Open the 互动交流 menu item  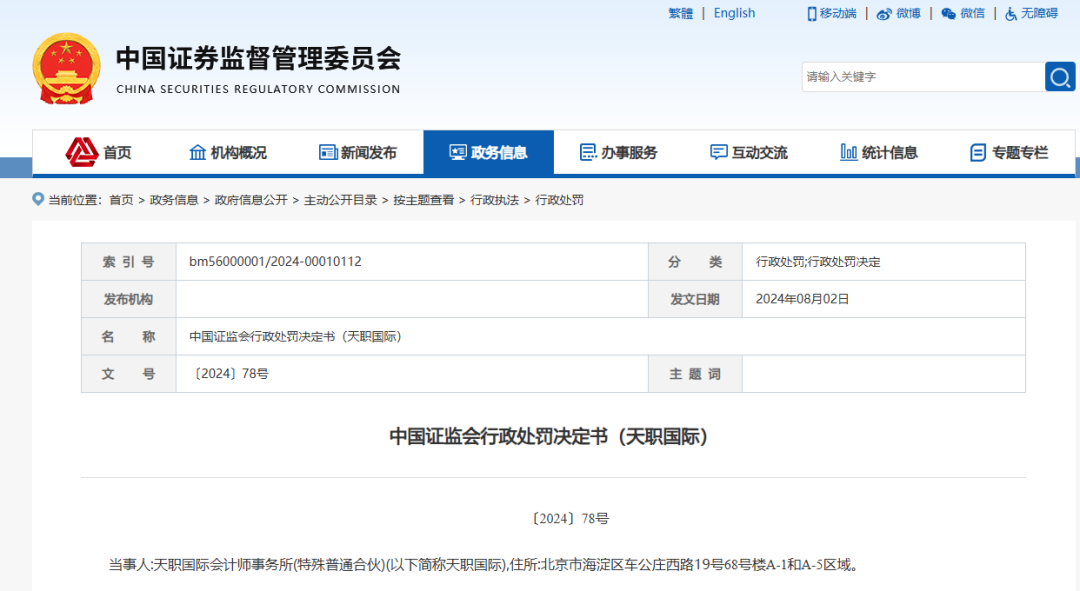[x=749, y=152]
